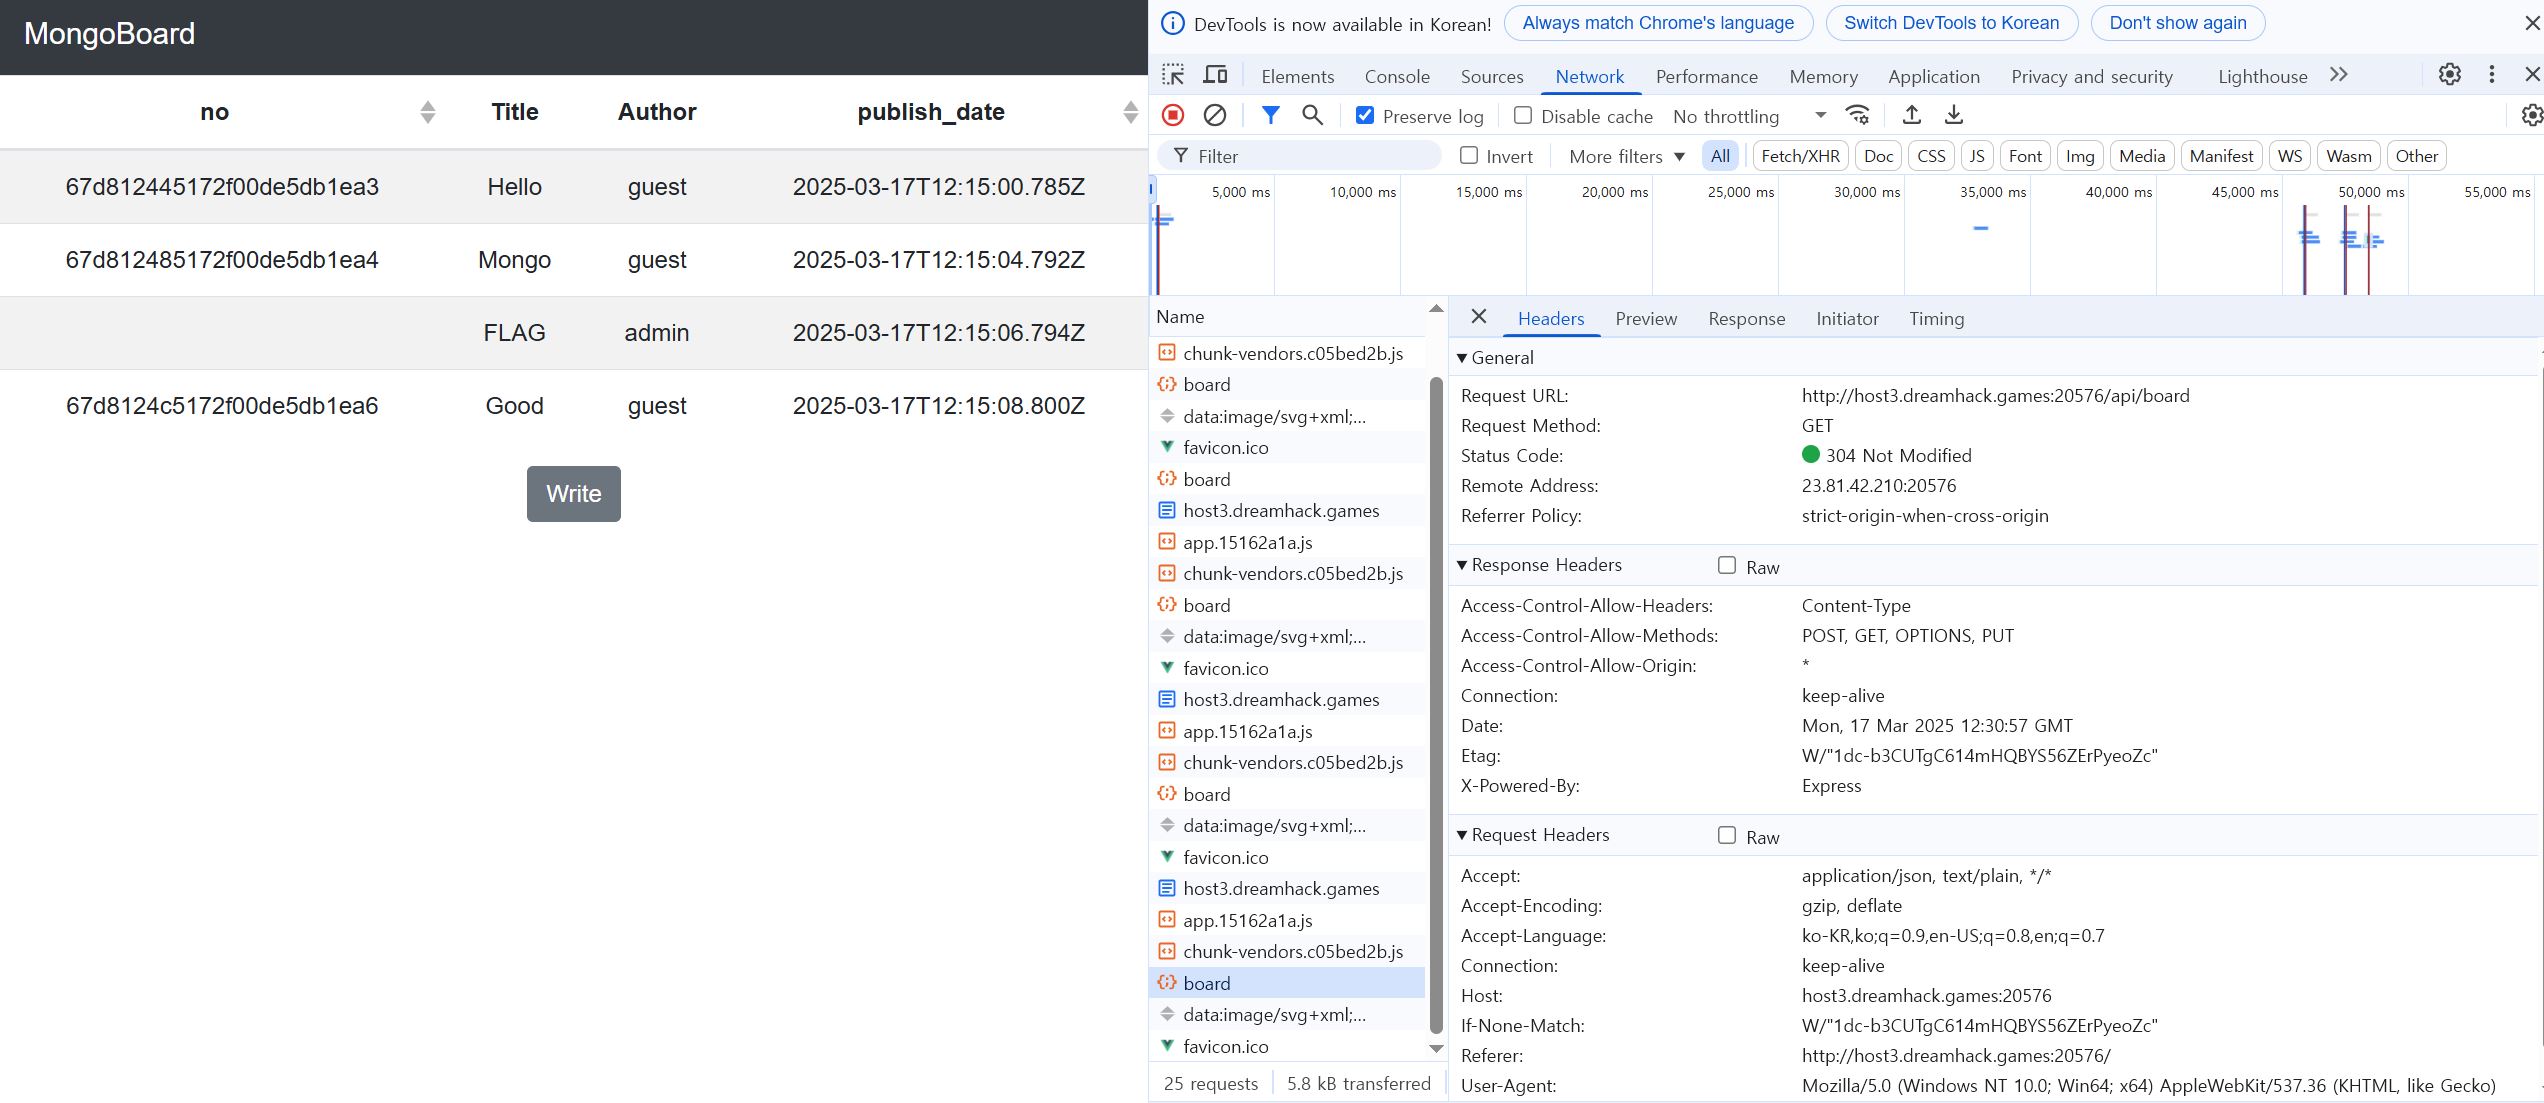Open network conditions wifi icon
The width and height of the screenshot is (2544, 1103).
click(1857, 116)
